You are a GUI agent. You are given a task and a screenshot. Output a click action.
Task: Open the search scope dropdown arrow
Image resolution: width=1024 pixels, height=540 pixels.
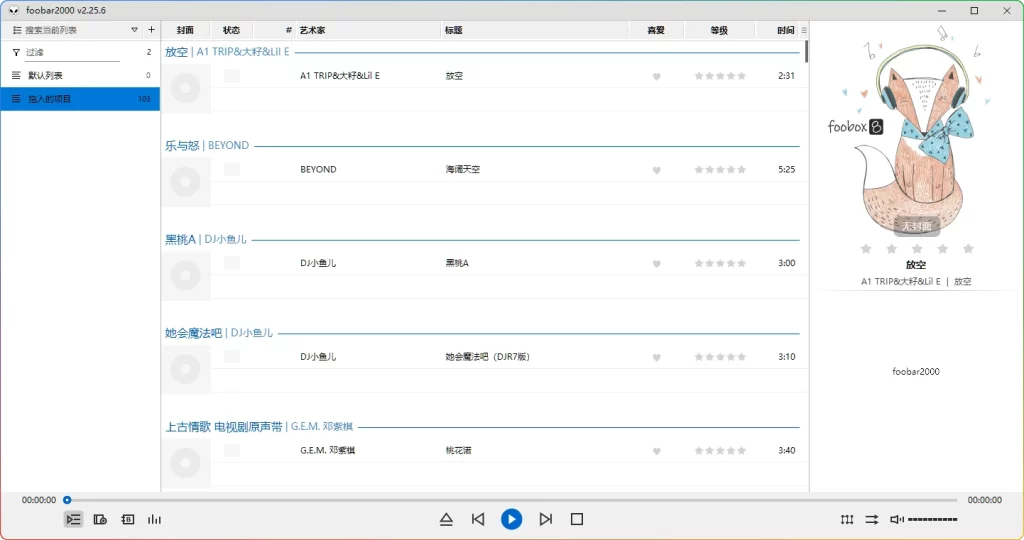coord(135,30)
